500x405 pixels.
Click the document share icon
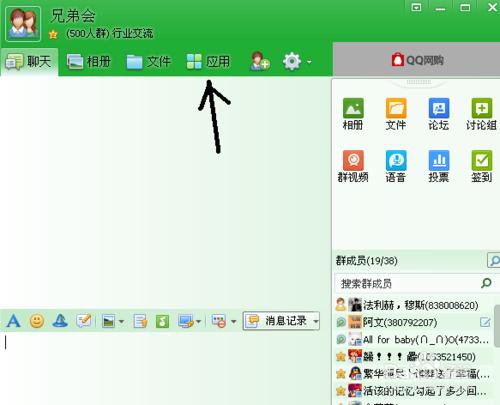pyautogui.click(x=140, y=321)
